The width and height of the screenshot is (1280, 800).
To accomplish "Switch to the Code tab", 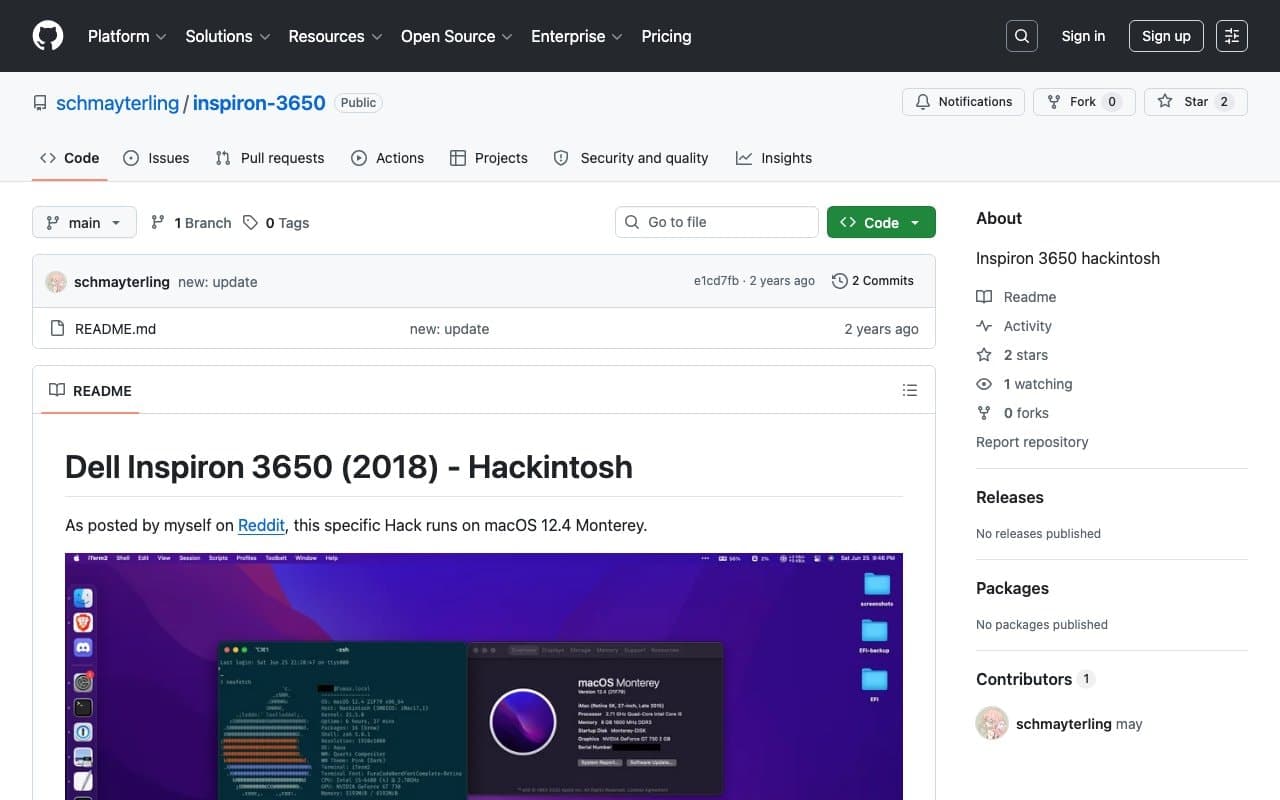I will pyautogui.click(x=70, y=158).
